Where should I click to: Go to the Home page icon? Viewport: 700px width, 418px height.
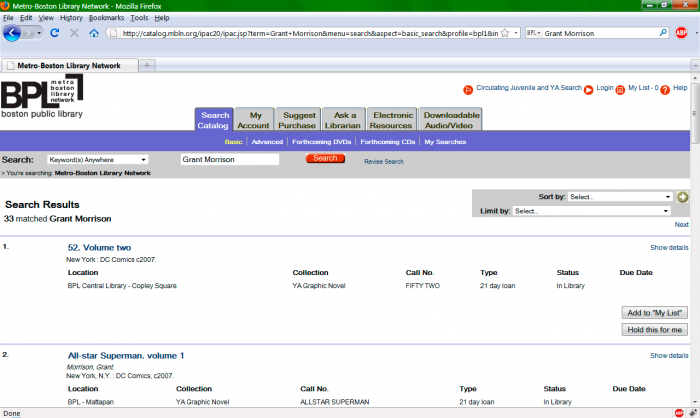[94, 33]
